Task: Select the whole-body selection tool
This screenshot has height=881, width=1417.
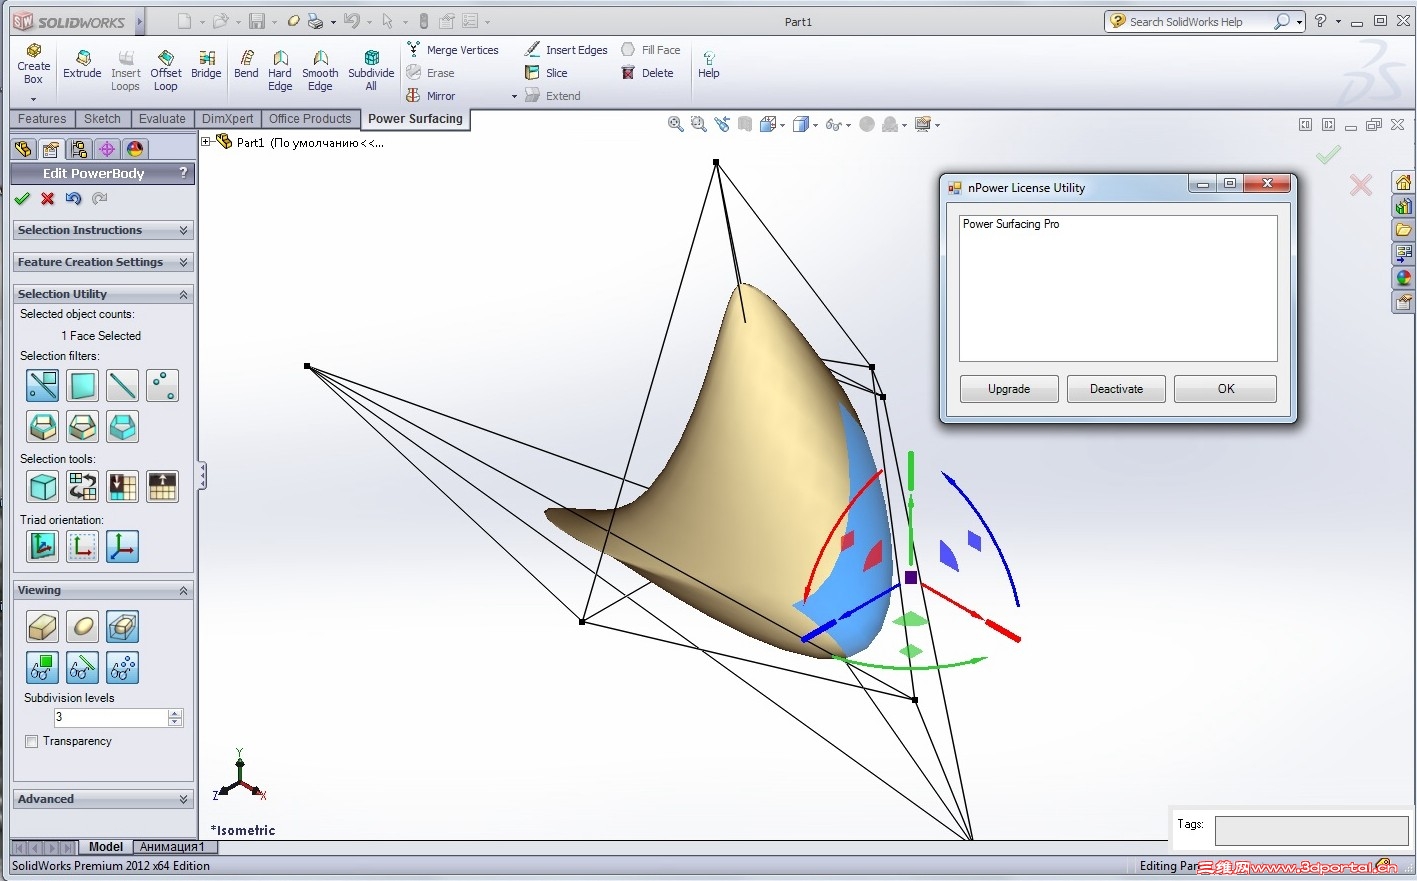Action: tap(43, 487)
